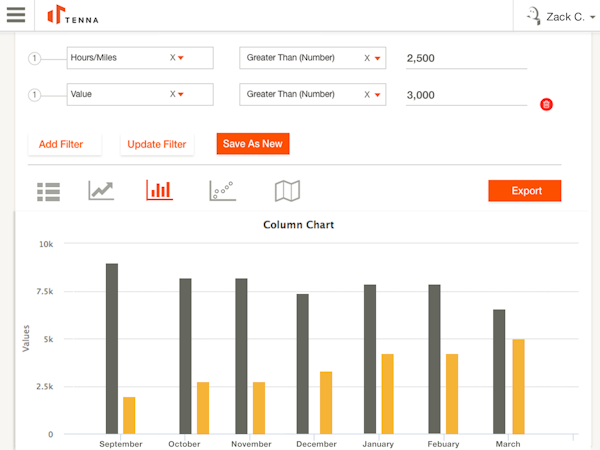Image resolution: width=600 pixels, height=450 pixels.
Task: Click the Add Filter button
Action: (61, 144)
